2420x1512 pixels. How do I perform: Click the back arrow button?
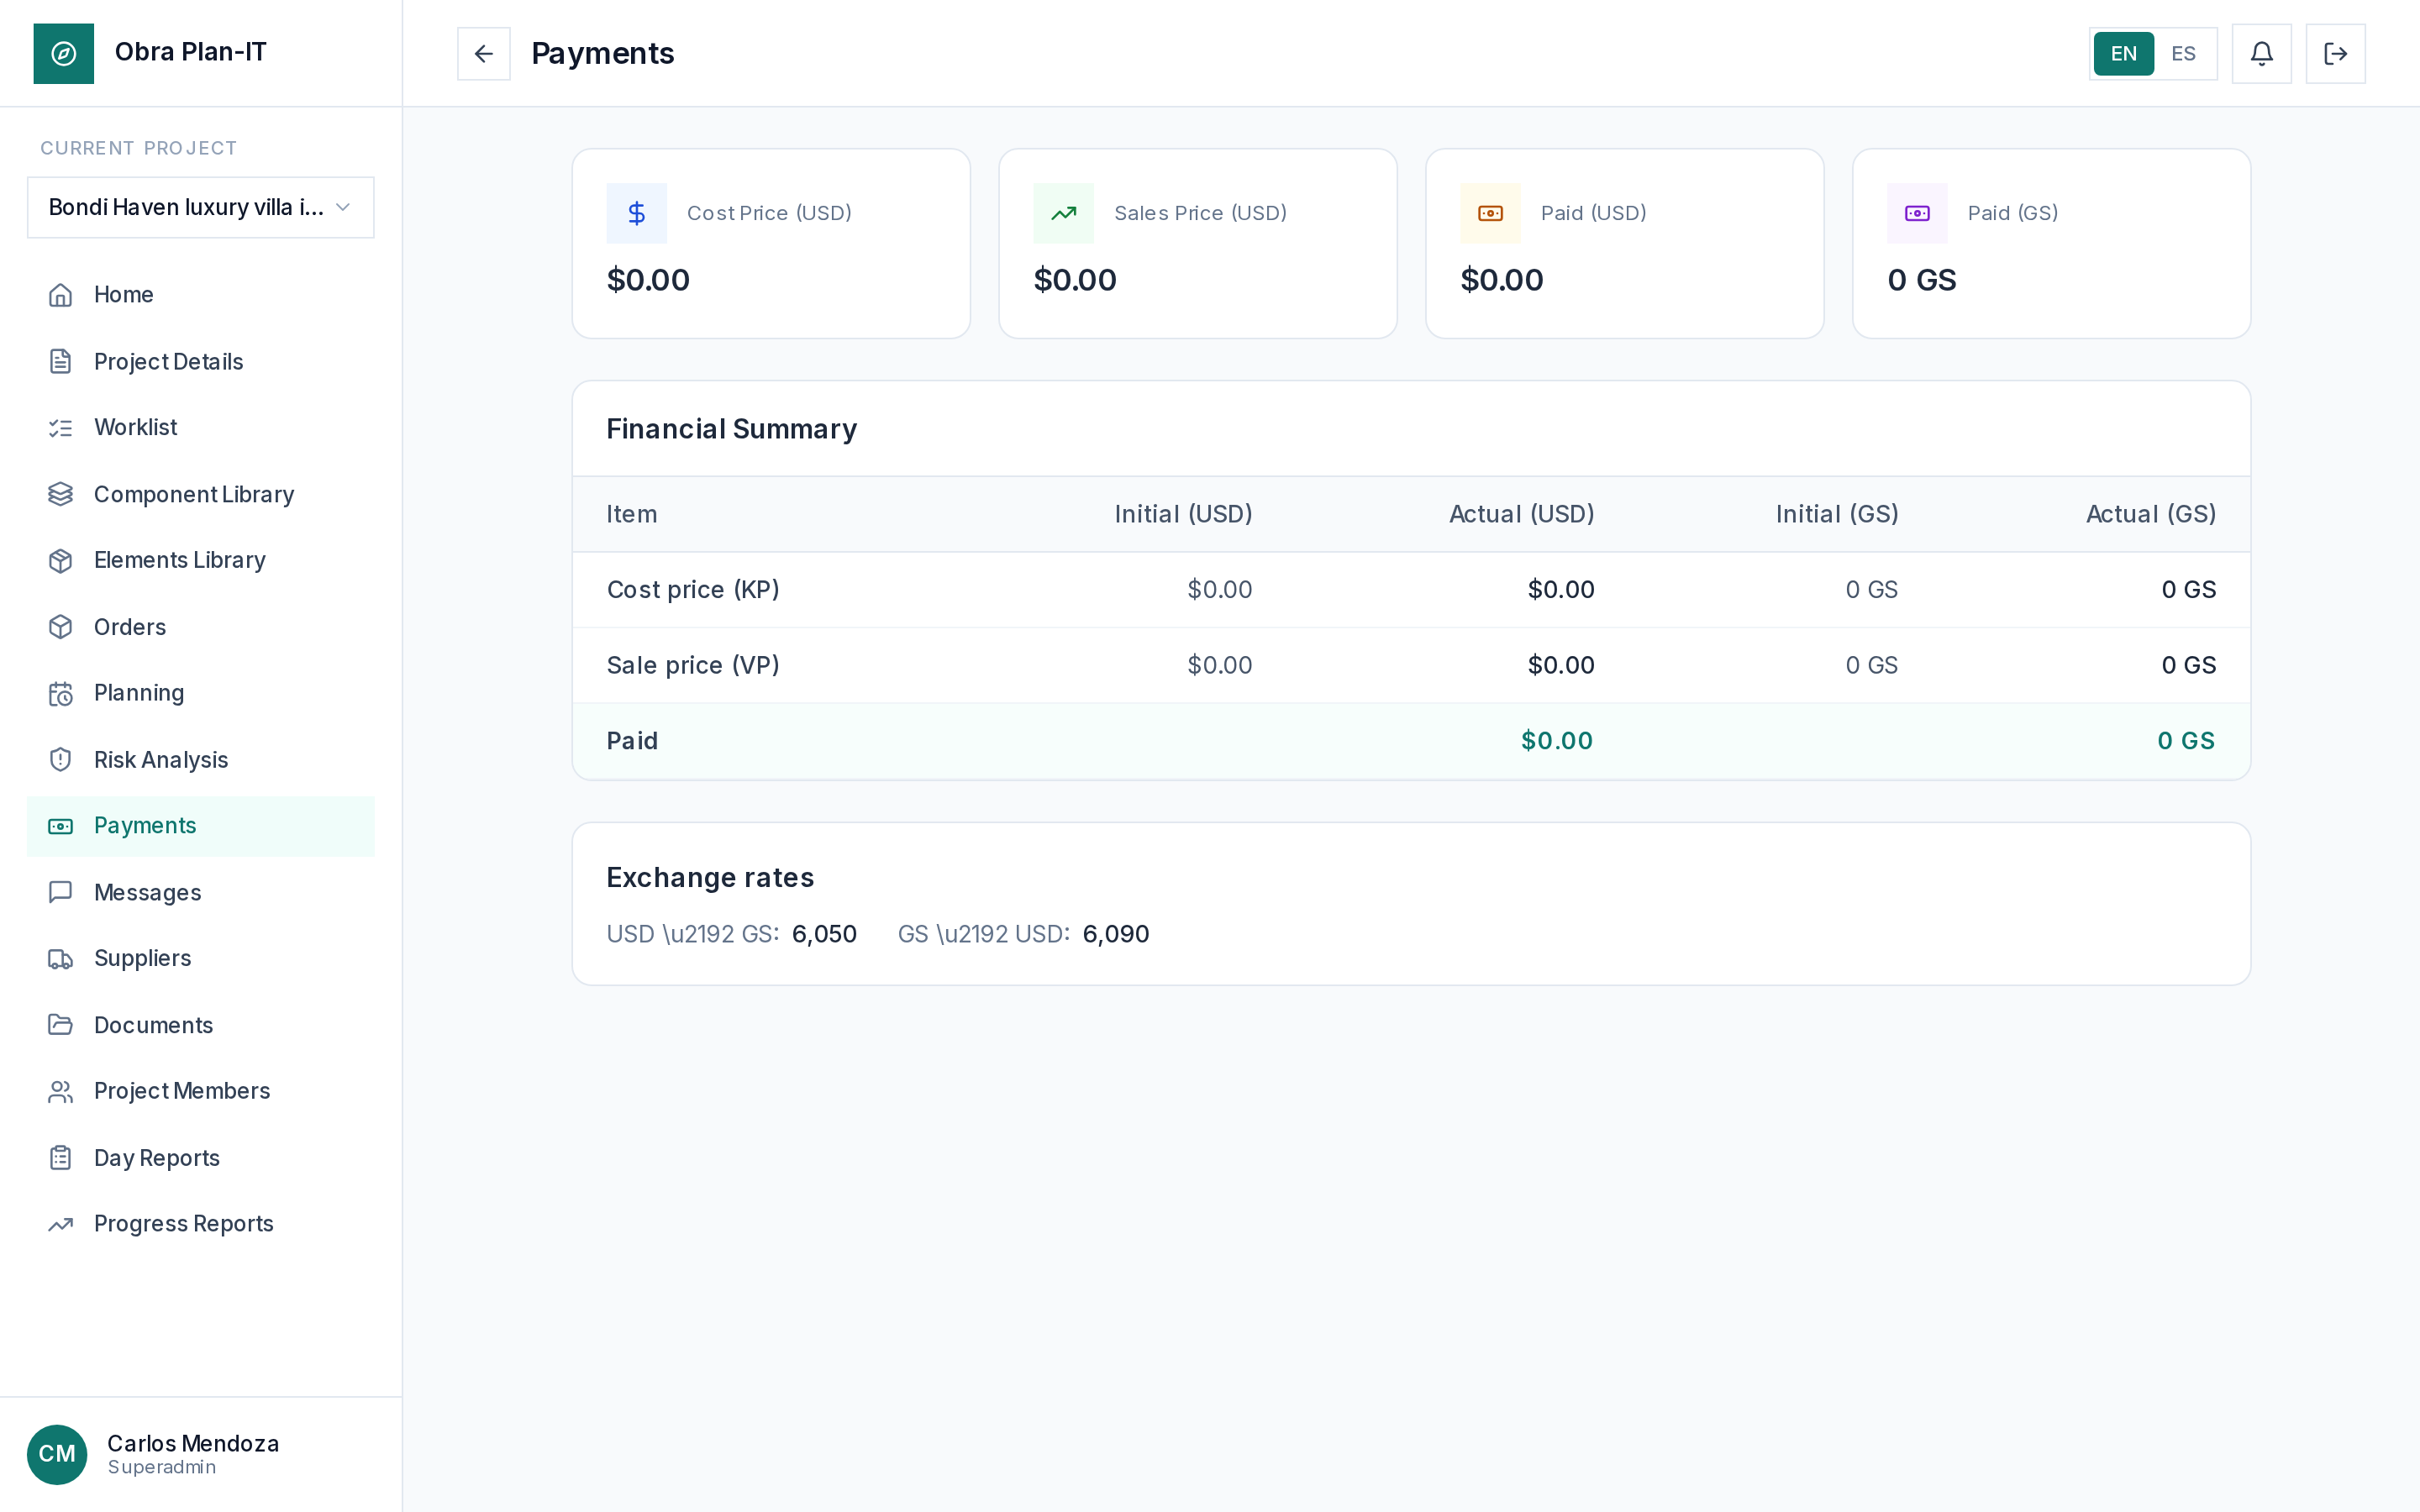(x=483, y=53)
